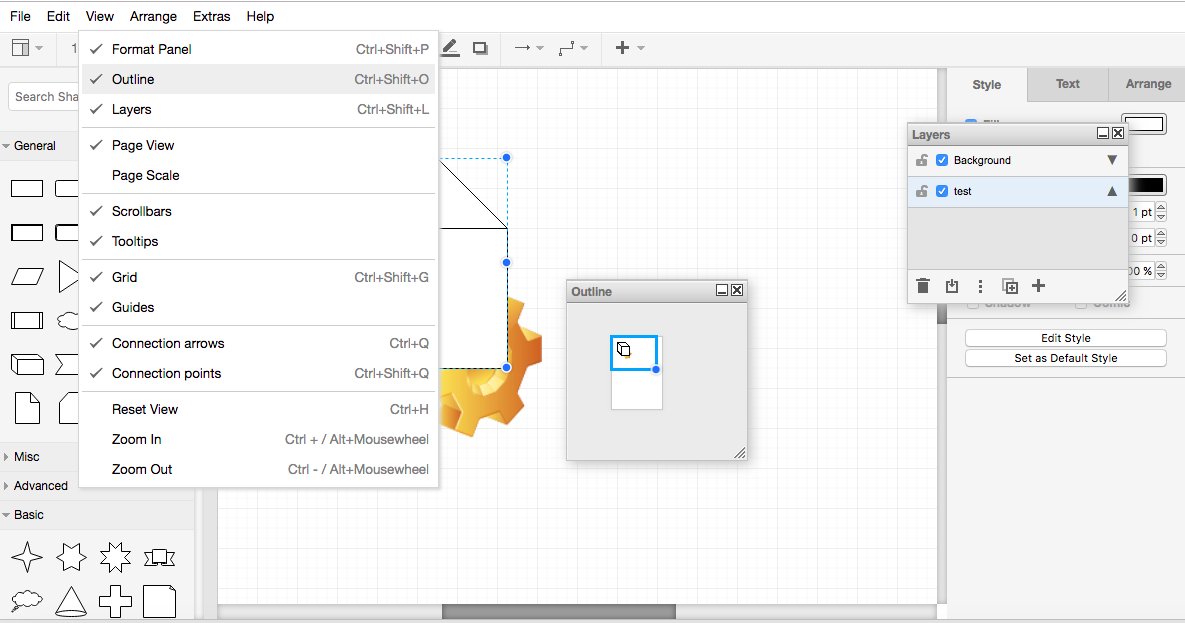Select the parallelogram shape
Viewport: 1185px width, 623px height.
27,277
